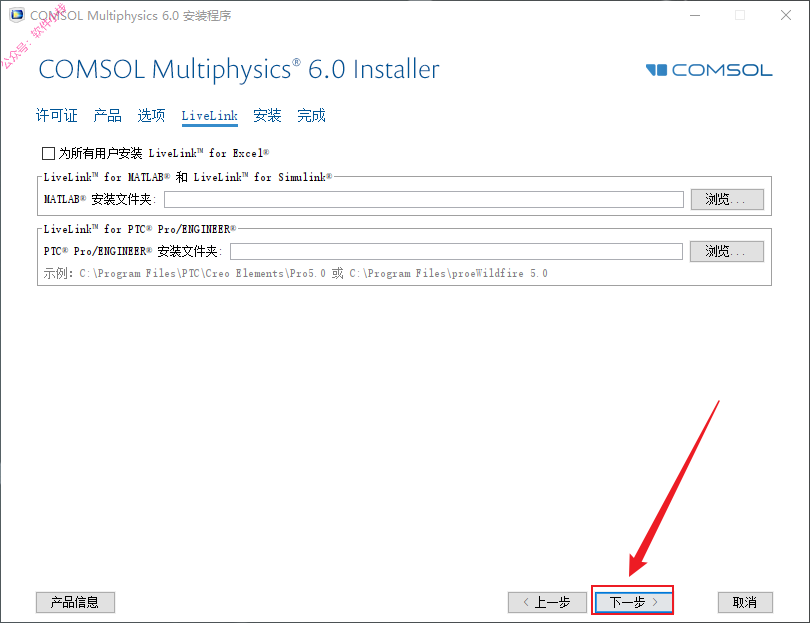This screenshot has height=623, width=810.
Task: Click the PTC Pro/ENGINEER folder field
Action: (456, 252)
